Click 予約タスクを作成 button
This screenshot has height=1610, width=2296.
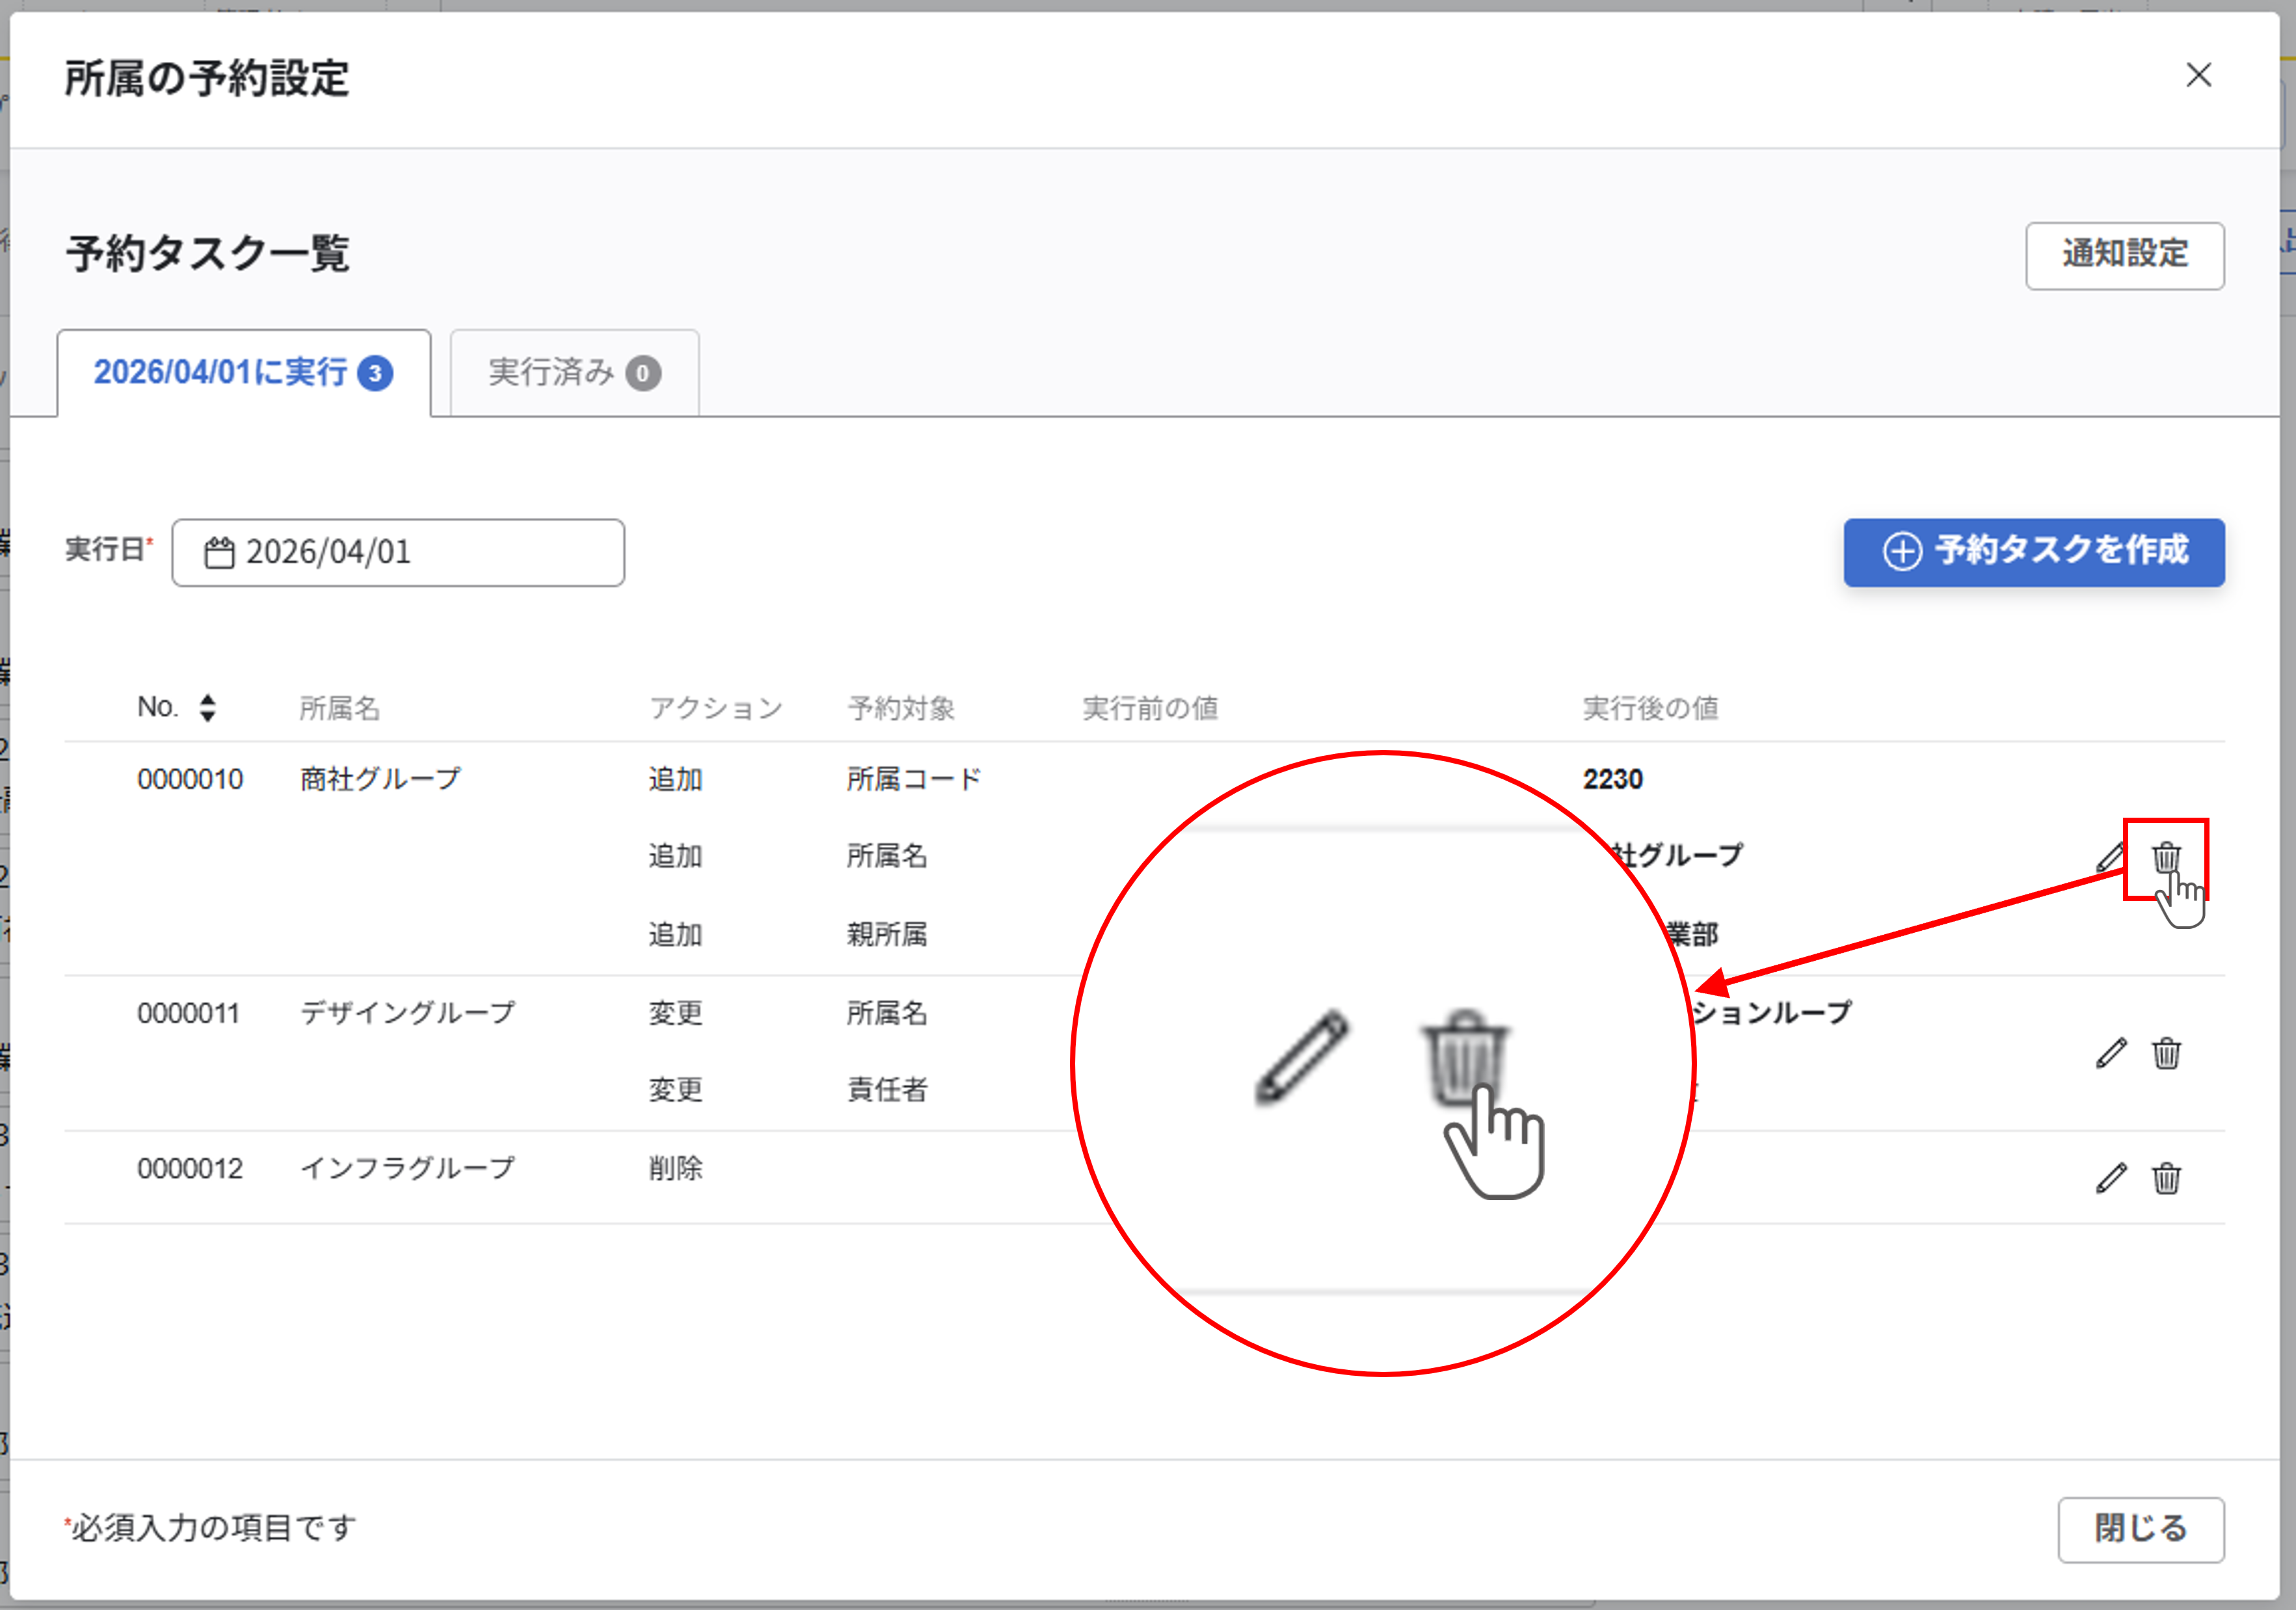tap(2034, 551)
